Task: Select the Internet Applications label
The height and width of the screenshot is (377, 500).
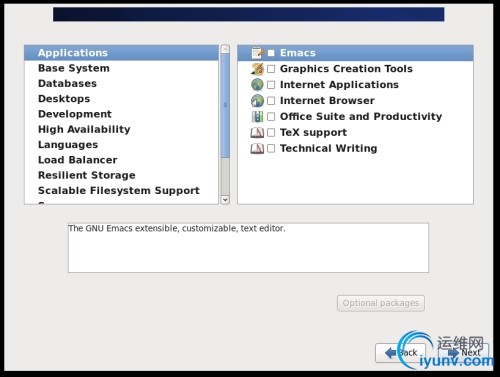Action: [x=339, y=85]
